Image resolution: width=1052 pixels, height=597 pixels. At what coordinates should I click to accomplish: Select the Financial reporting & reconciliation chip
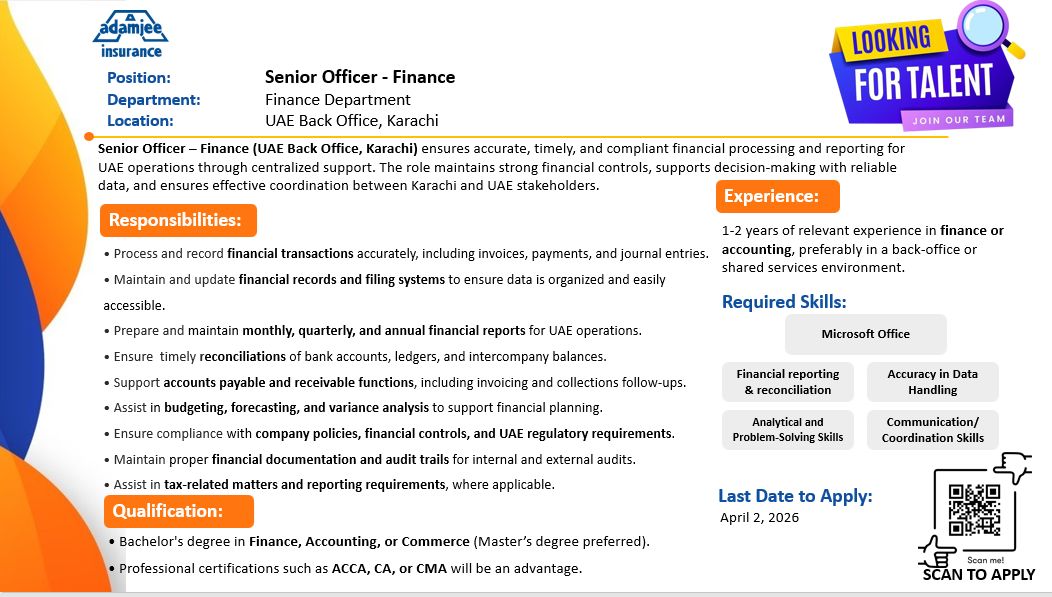click(788, 382)
